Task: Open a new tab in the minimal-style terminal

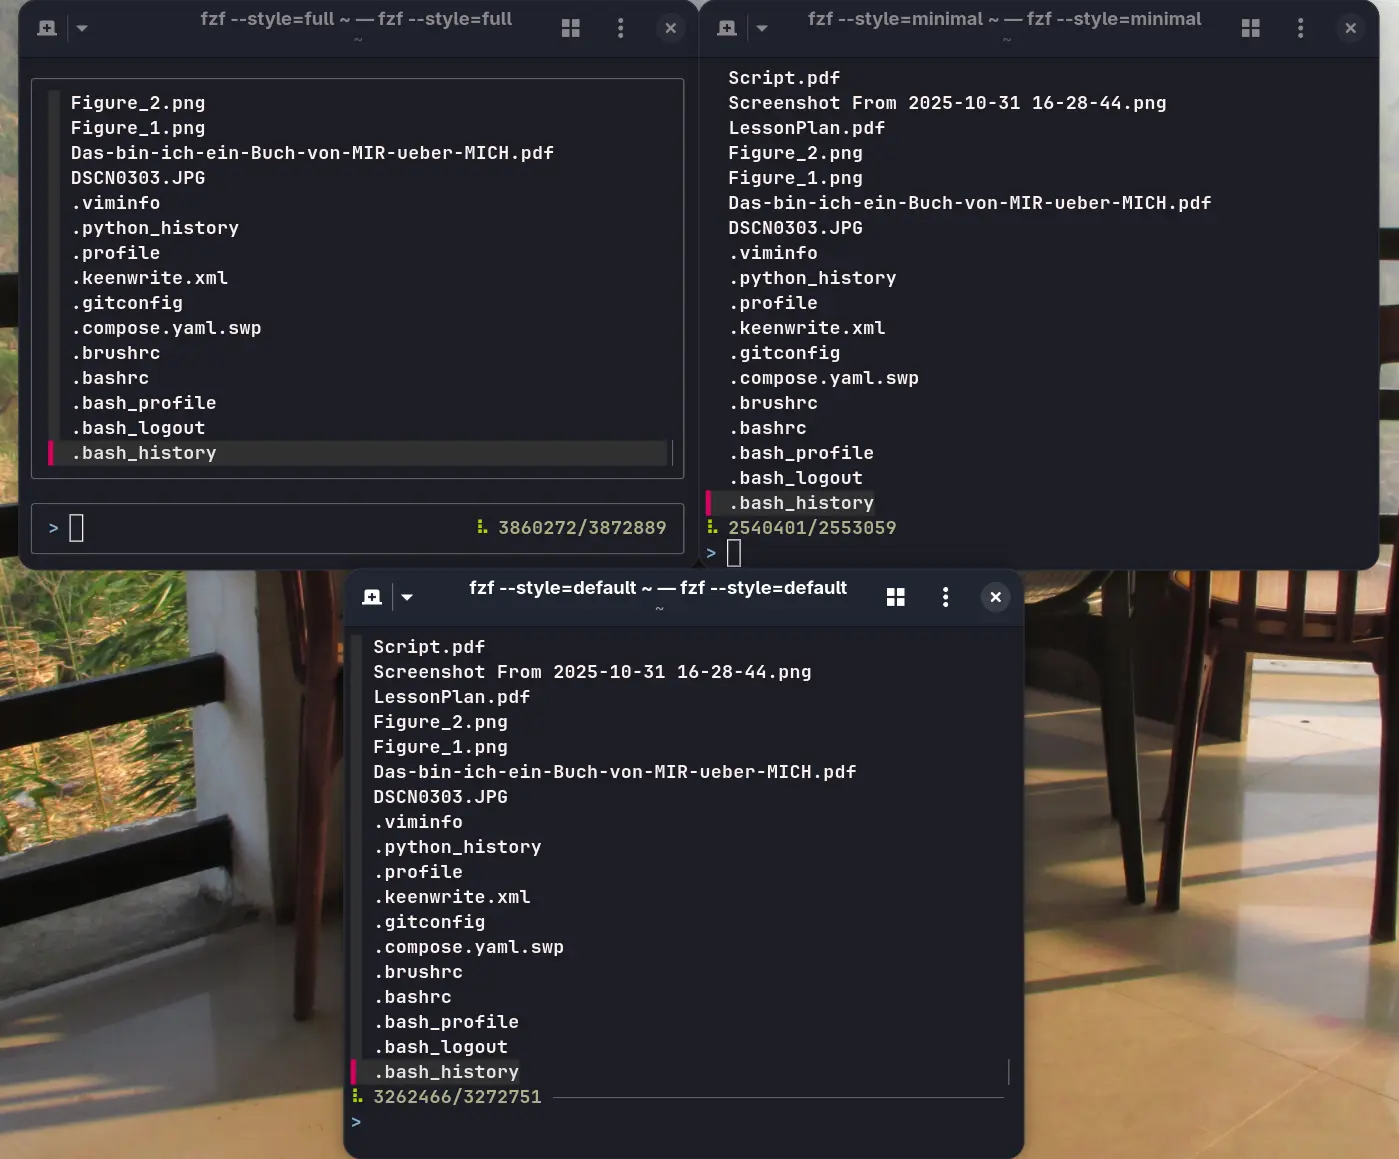Action: coord(726,27)
